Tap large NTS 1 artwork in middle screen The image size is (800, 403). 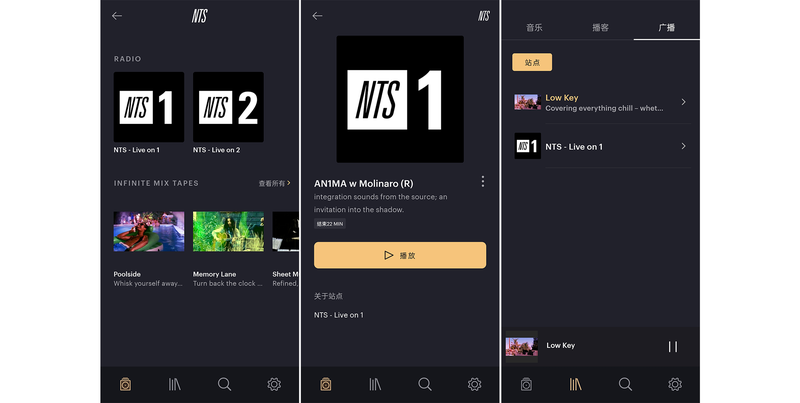coord(400,99)
